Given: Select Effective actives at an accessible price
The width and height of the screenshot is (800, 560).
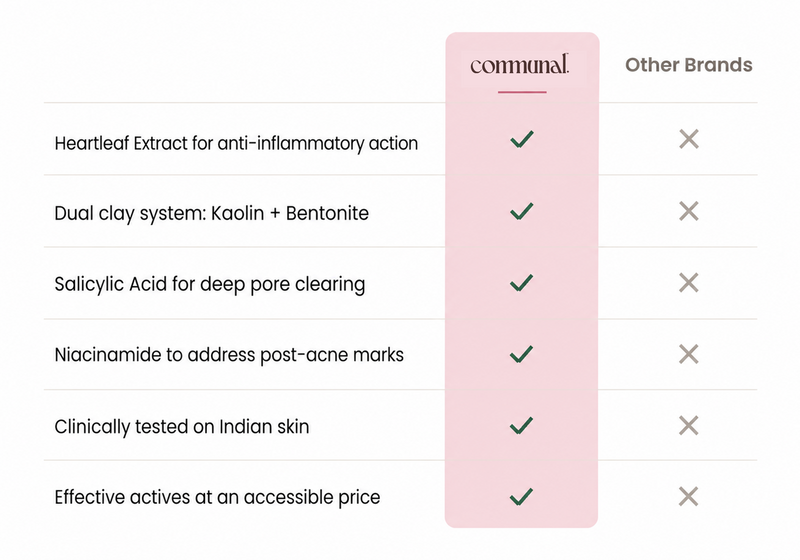Looking at the screenshot, I should pos(217,497).
